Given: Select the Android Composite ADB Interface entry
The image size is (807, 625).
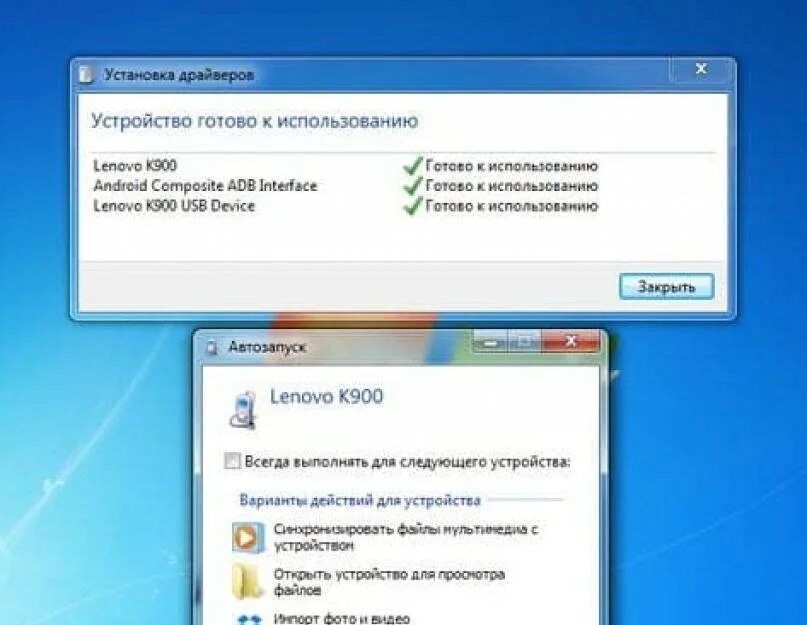Looking at the screenshot, I should pyautogui.click(x=205, y=186).
